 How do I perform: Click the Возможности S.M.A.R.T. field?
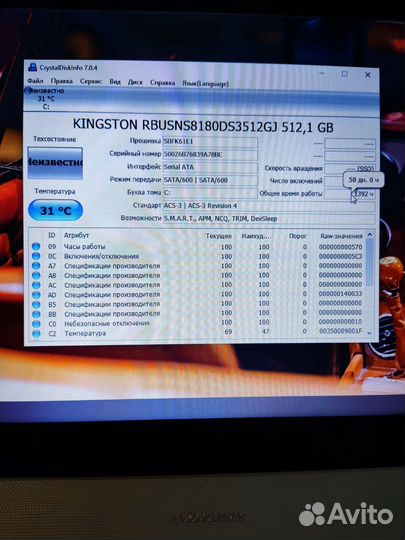(269, 218)
